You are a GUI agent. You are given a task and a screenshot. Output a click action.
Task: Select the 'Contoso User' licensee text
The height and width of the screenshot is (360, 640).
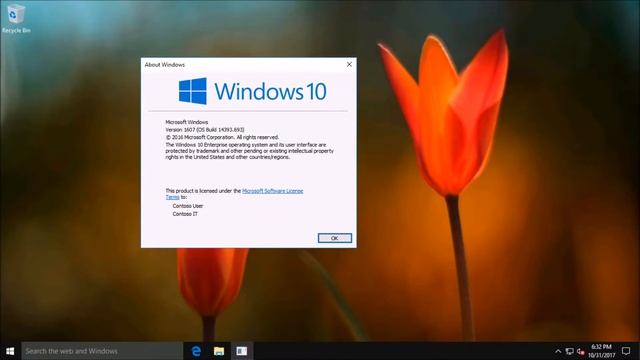pos(188,206)
